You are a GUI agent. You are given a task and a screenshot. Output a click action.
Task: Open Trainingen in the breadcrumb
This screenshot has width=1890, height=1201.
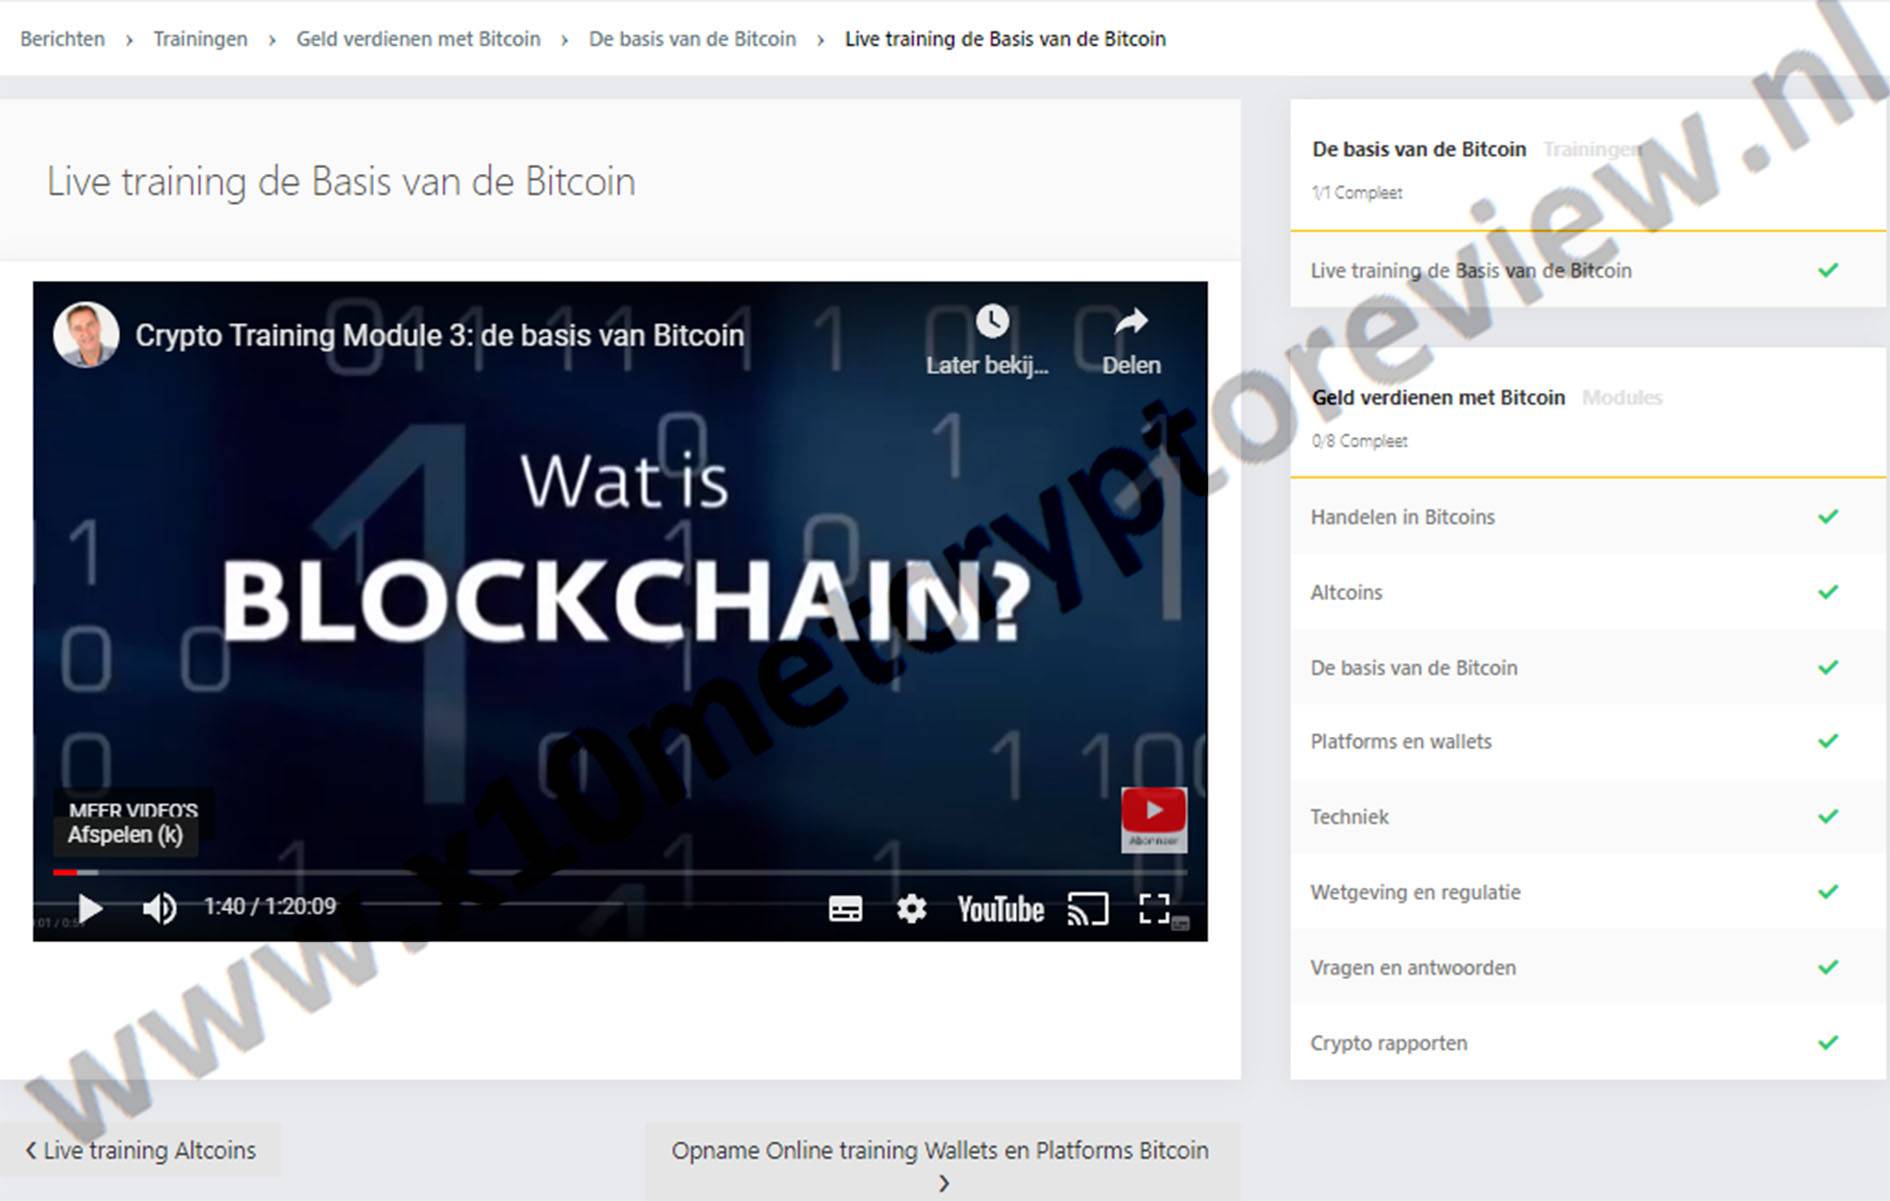(x=200, y=39)
